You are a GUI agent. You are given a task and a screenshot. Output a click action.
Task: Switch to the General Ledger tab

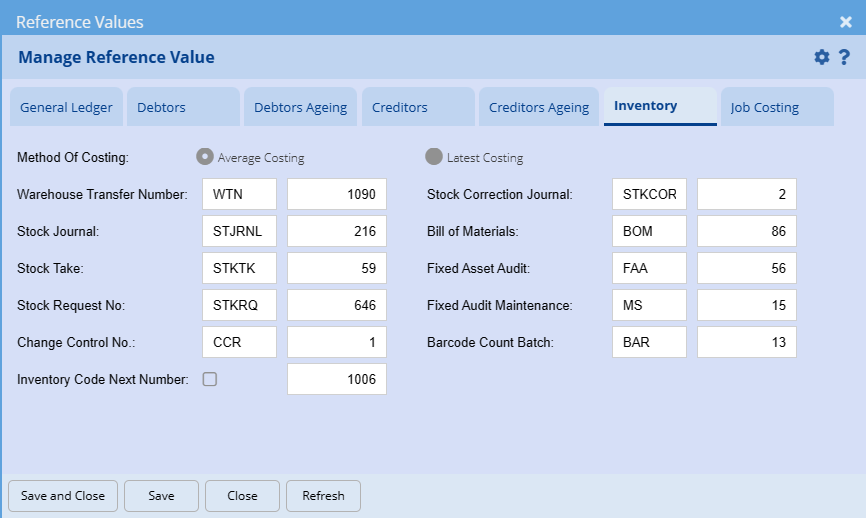(x=66, y=107)
